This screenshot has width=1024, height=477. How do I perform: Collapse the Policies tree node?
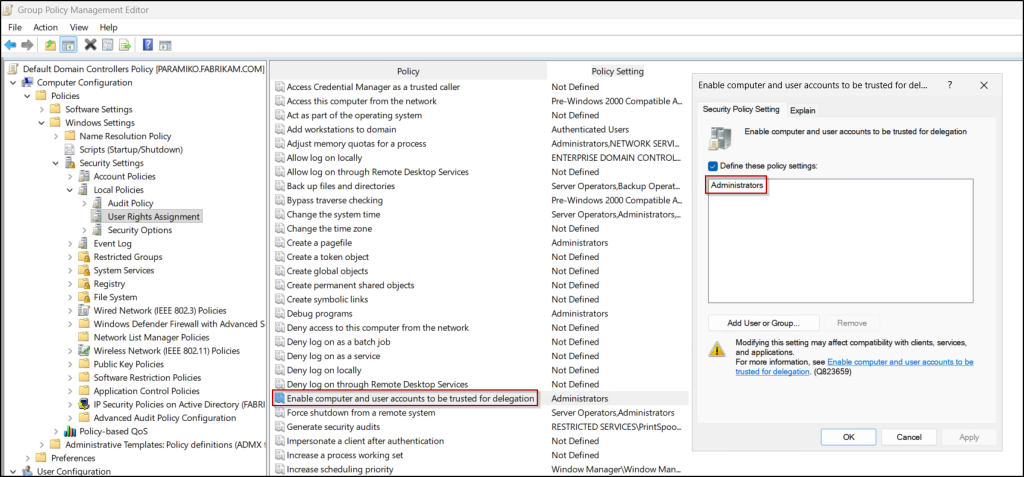pos(27,96)
